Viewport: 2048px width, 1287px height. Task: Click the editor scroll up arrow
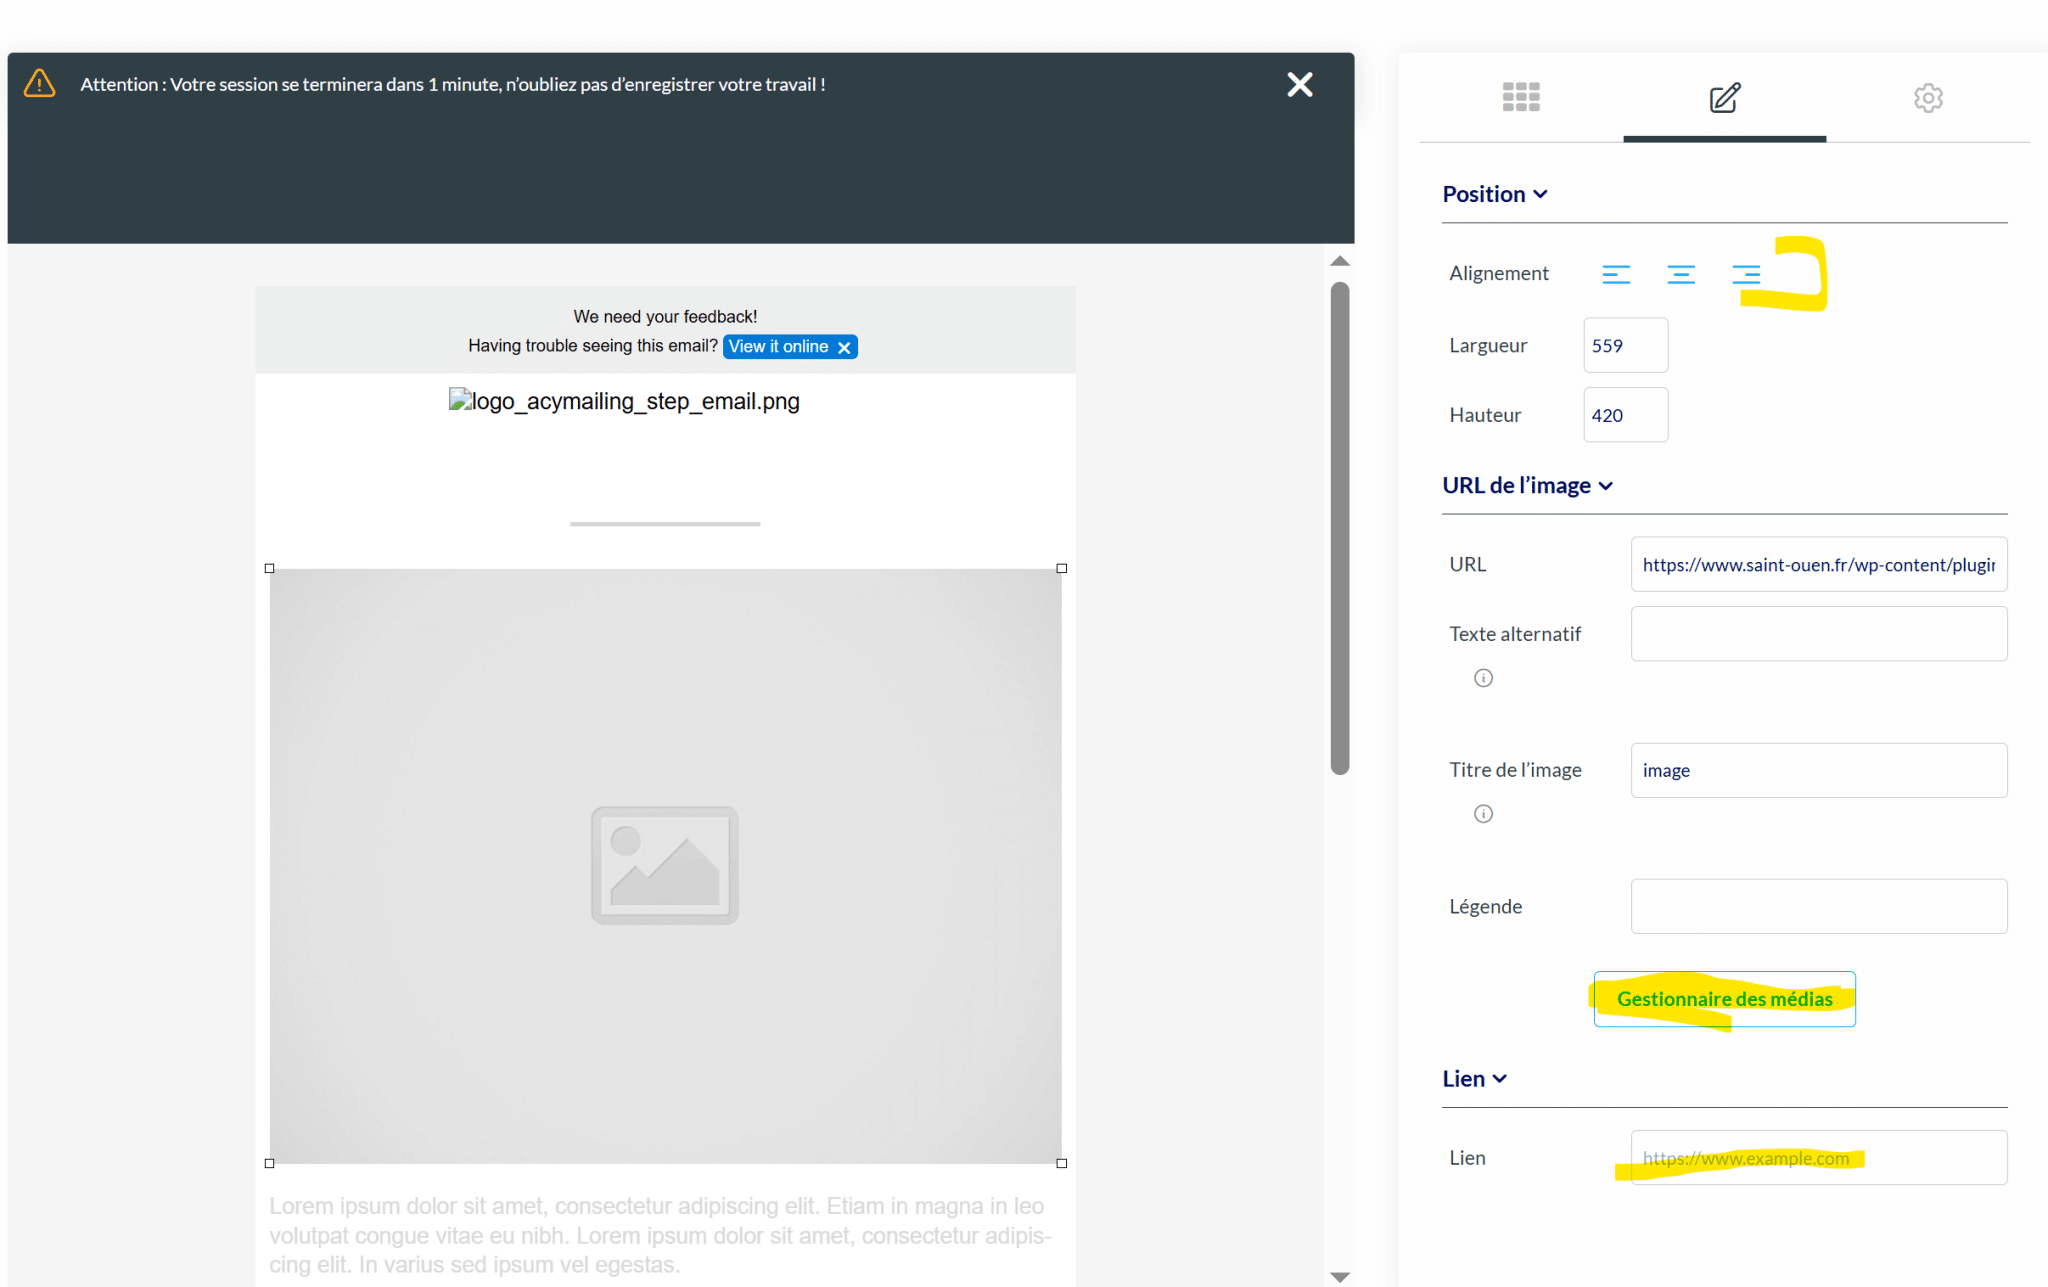pyautogui.click(x=1340, y=261)
